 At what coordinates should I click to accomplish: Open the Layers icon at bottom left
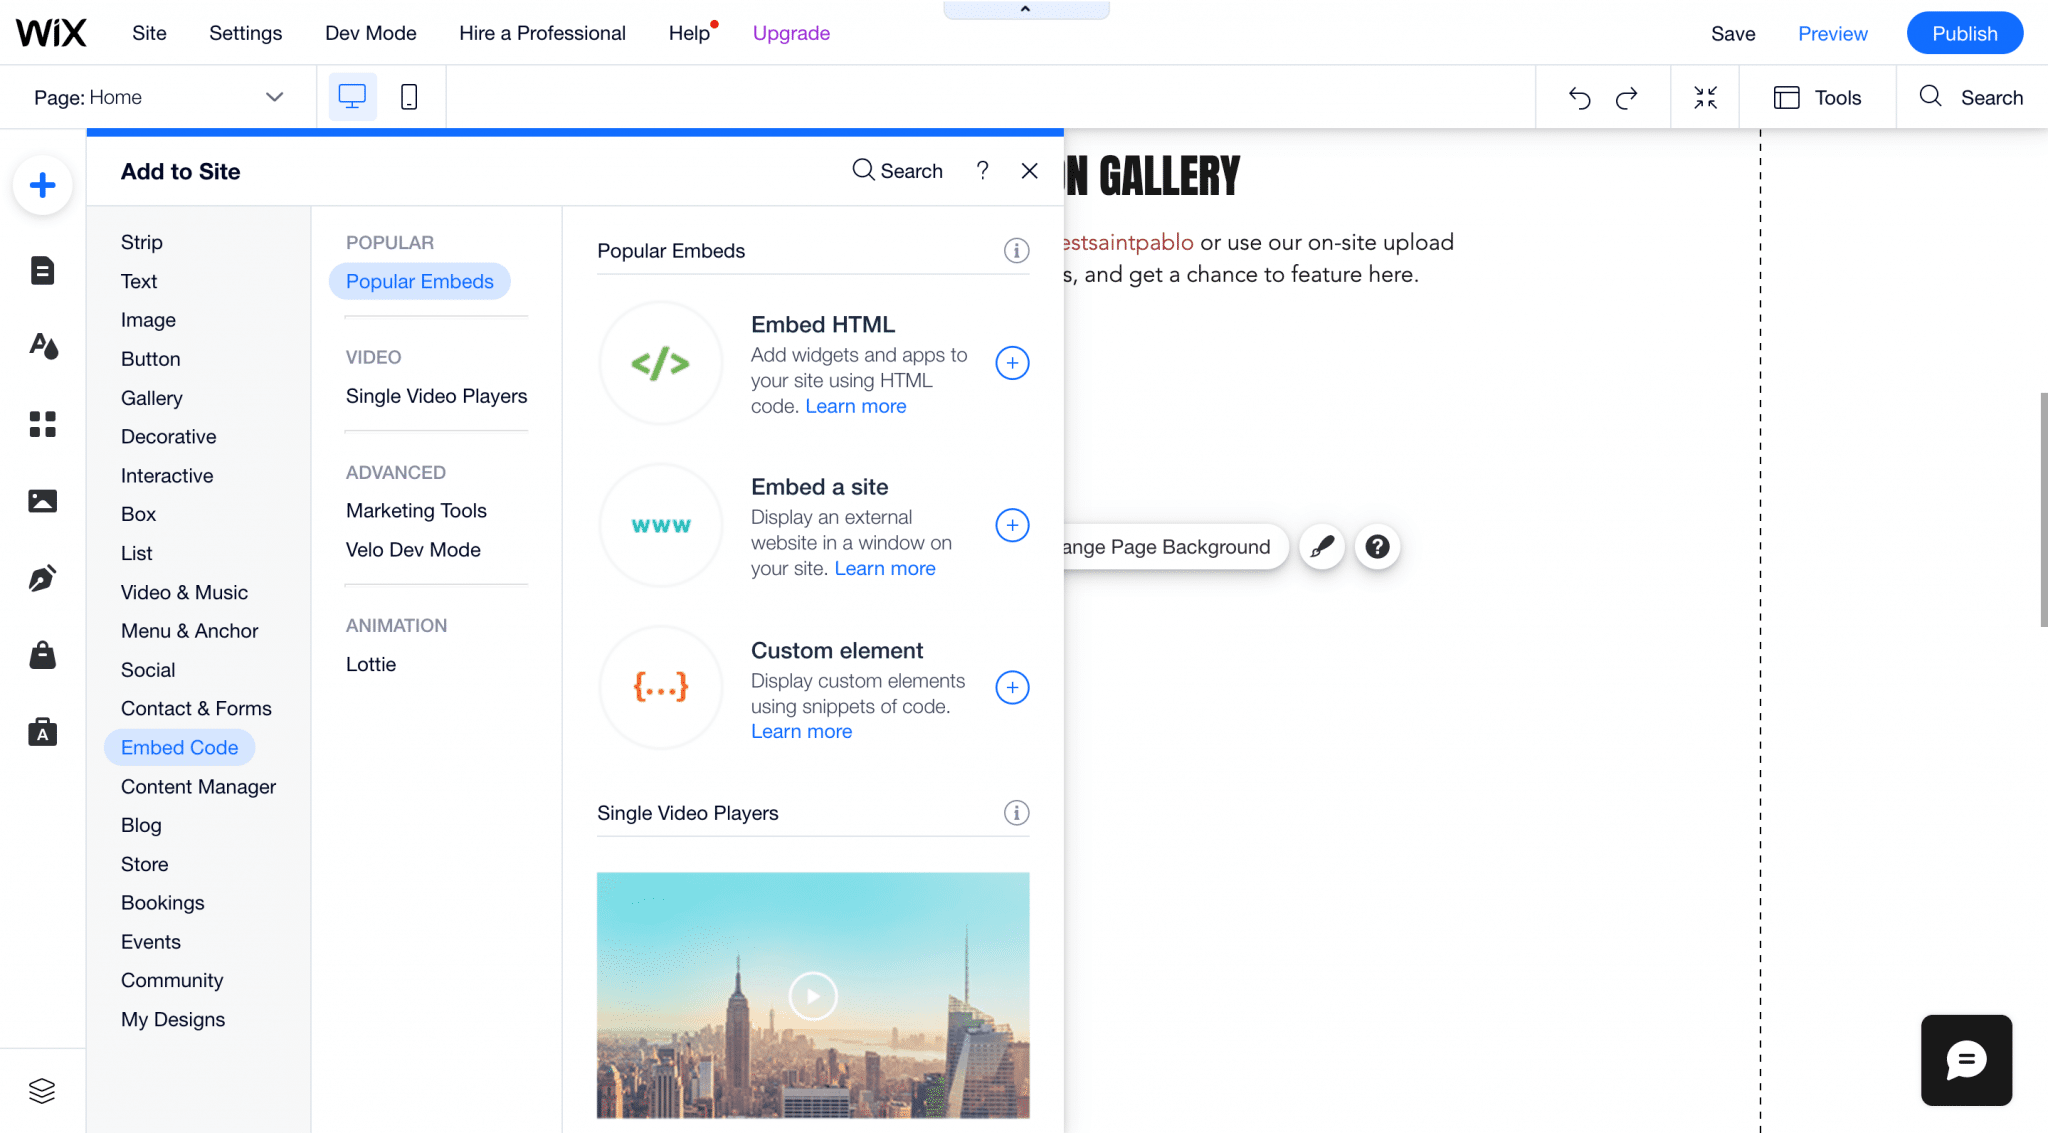[x=42, y=1090]
